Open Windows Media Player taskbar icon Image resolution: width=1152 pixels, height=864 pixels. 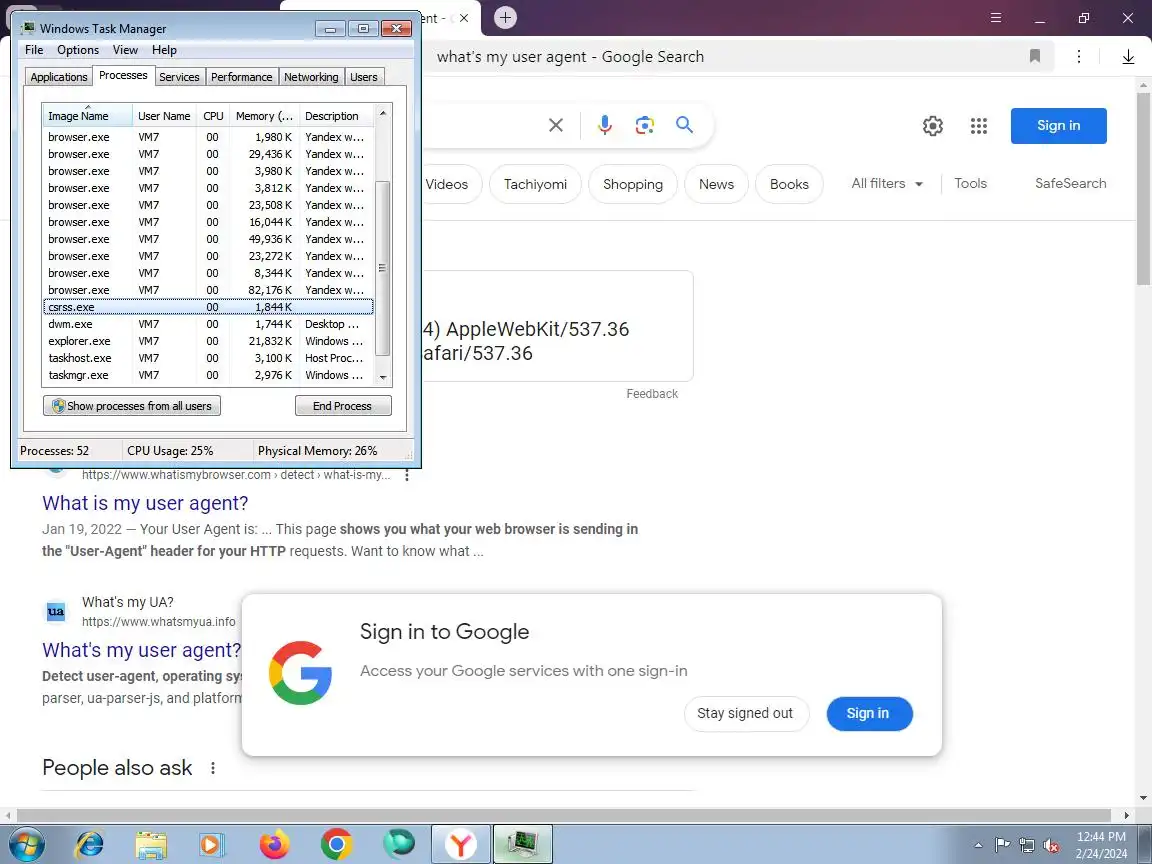(x=212, y=844)
